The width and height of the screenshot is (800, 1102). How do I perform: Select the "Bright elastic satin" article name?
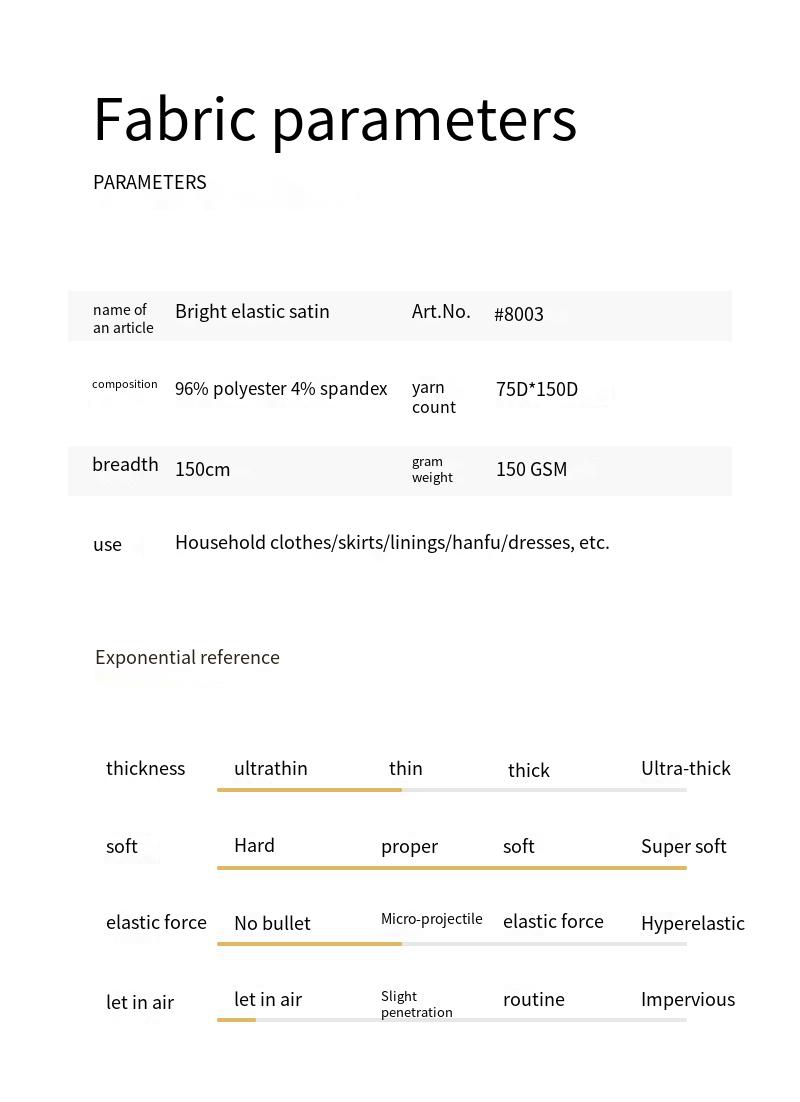pyautogui.click(x=252, y=311)
